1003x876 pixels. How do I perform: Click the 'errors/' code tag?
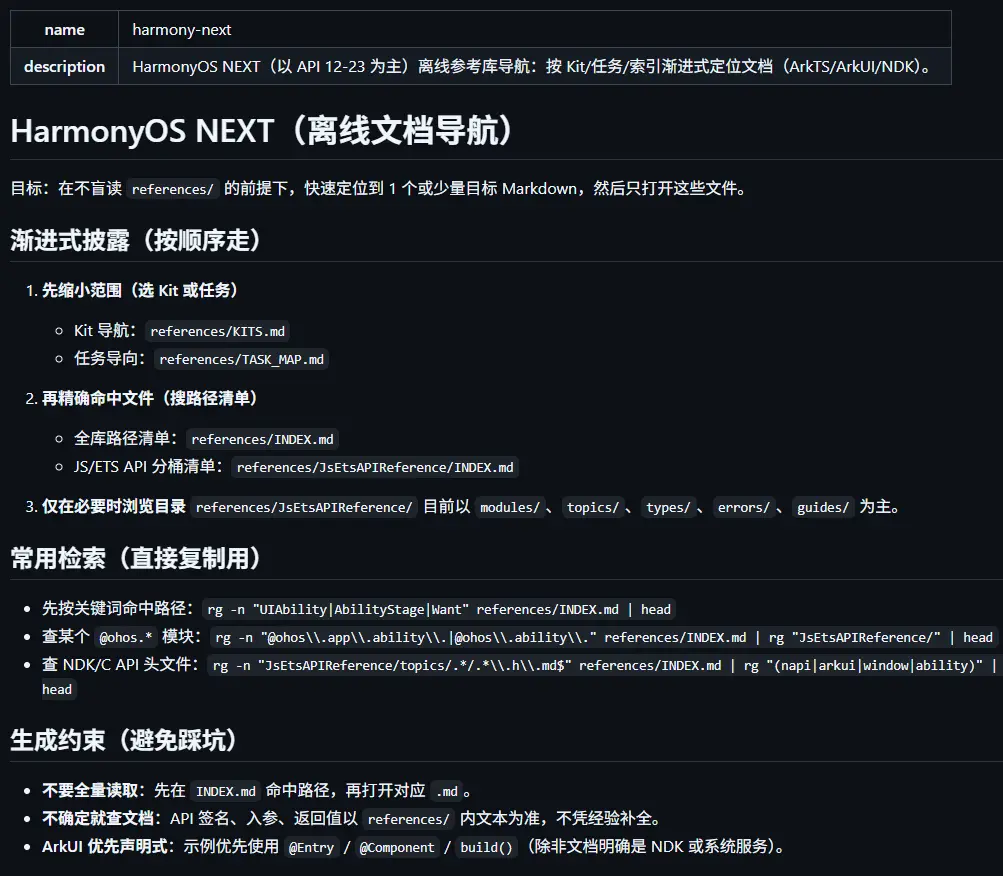tap(744, 507)
